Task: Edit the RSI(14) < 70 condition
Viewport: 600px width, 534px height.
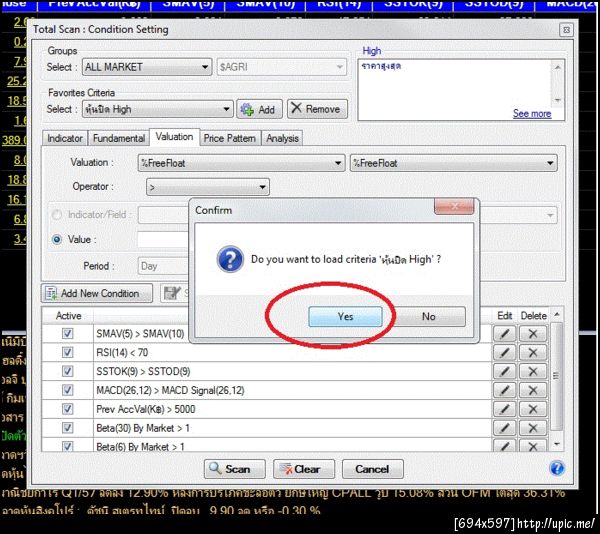Action: [x=504, y=352]
